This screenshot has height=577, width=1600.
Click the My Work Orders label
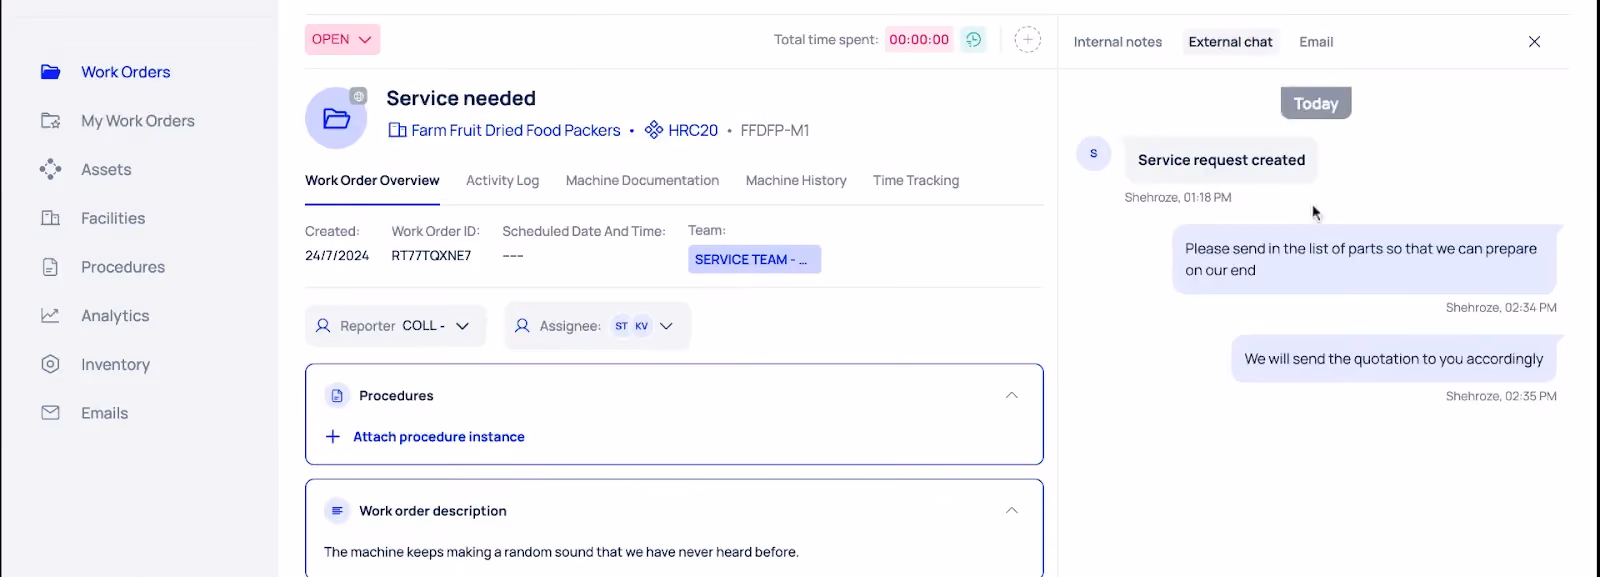pos(138,121)
